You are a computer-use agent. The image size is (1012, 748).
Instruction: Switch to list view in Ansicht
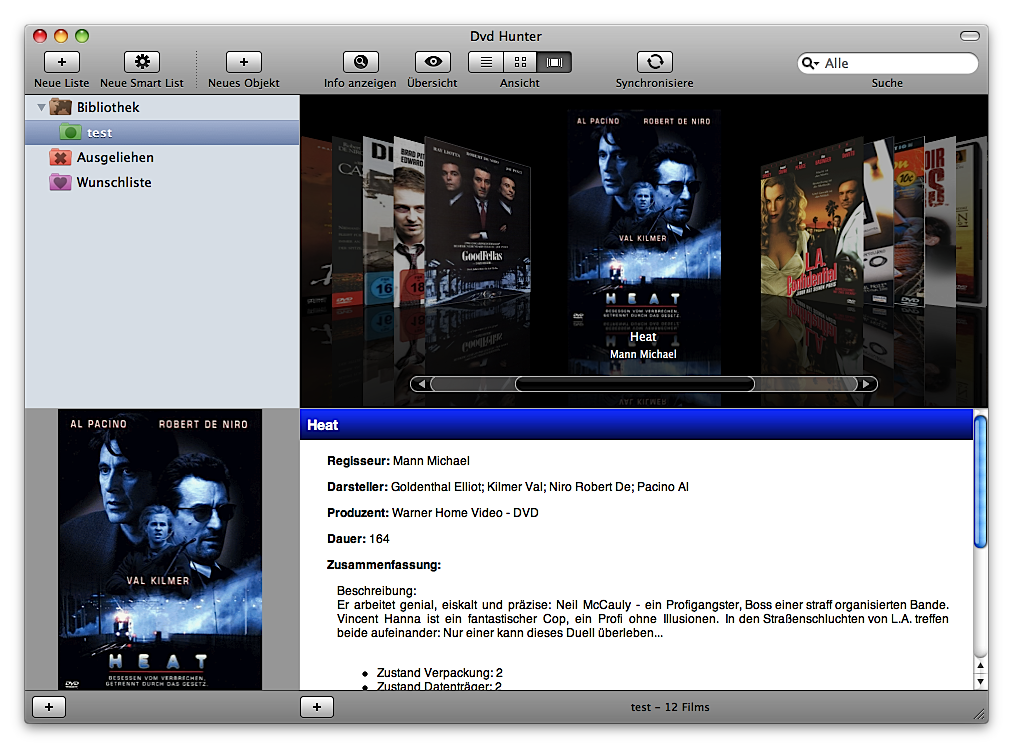[x=486, y=62]
